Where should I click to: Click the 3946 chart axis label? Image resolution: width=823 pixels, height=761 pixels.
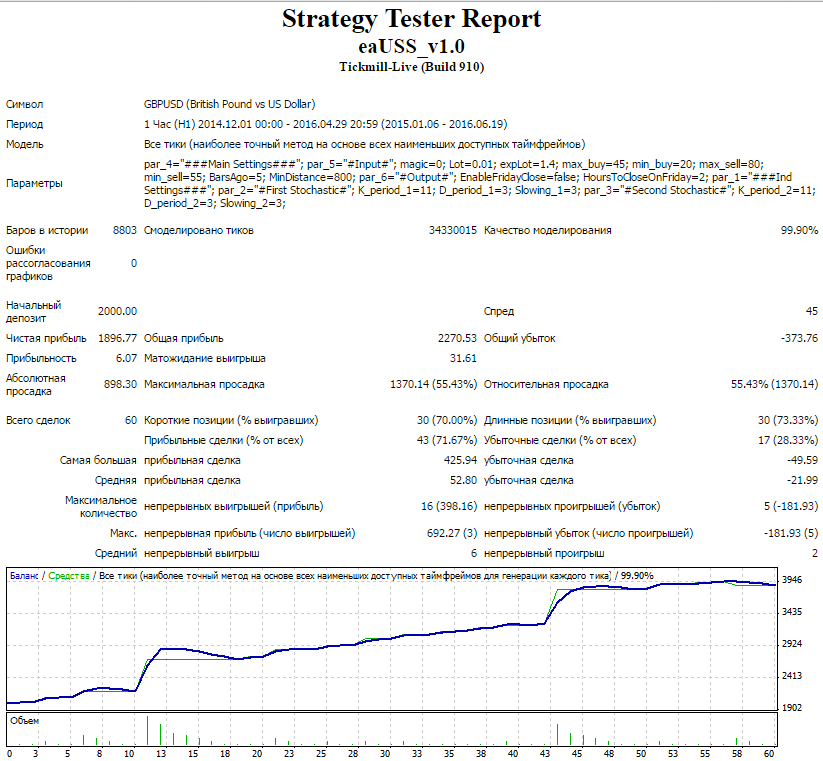[792, 579]
